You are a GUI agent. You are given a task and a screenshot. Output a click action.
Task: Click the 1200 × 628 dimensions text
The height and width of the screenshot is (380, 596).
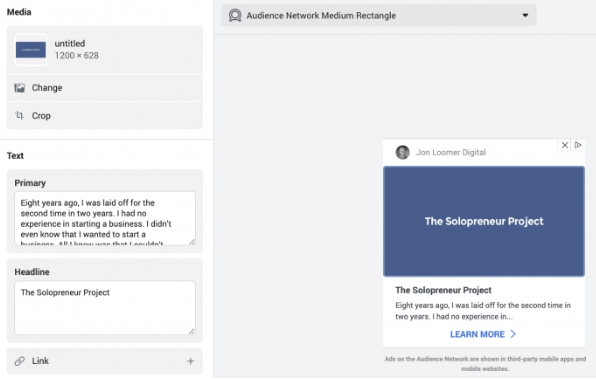[76, 55]
